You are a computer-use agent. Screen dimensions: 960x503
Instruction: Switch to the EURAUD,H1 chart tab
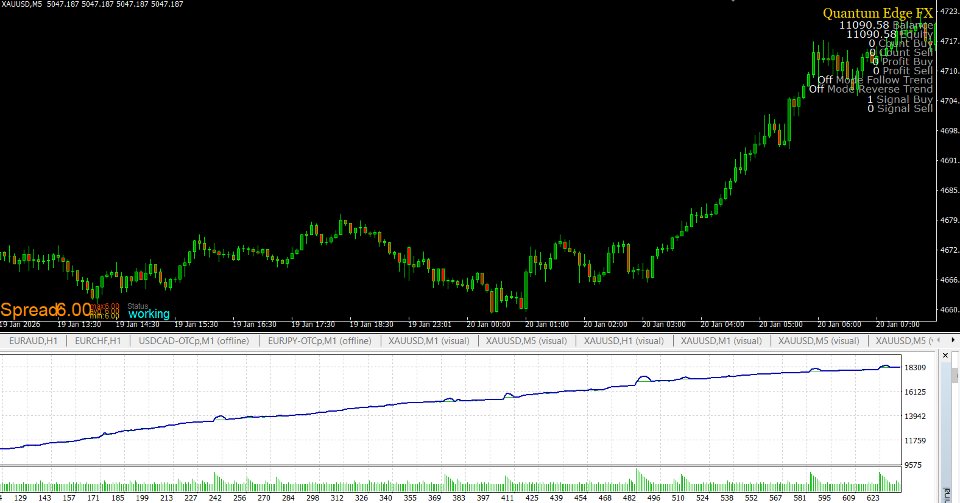click(34, 341)
